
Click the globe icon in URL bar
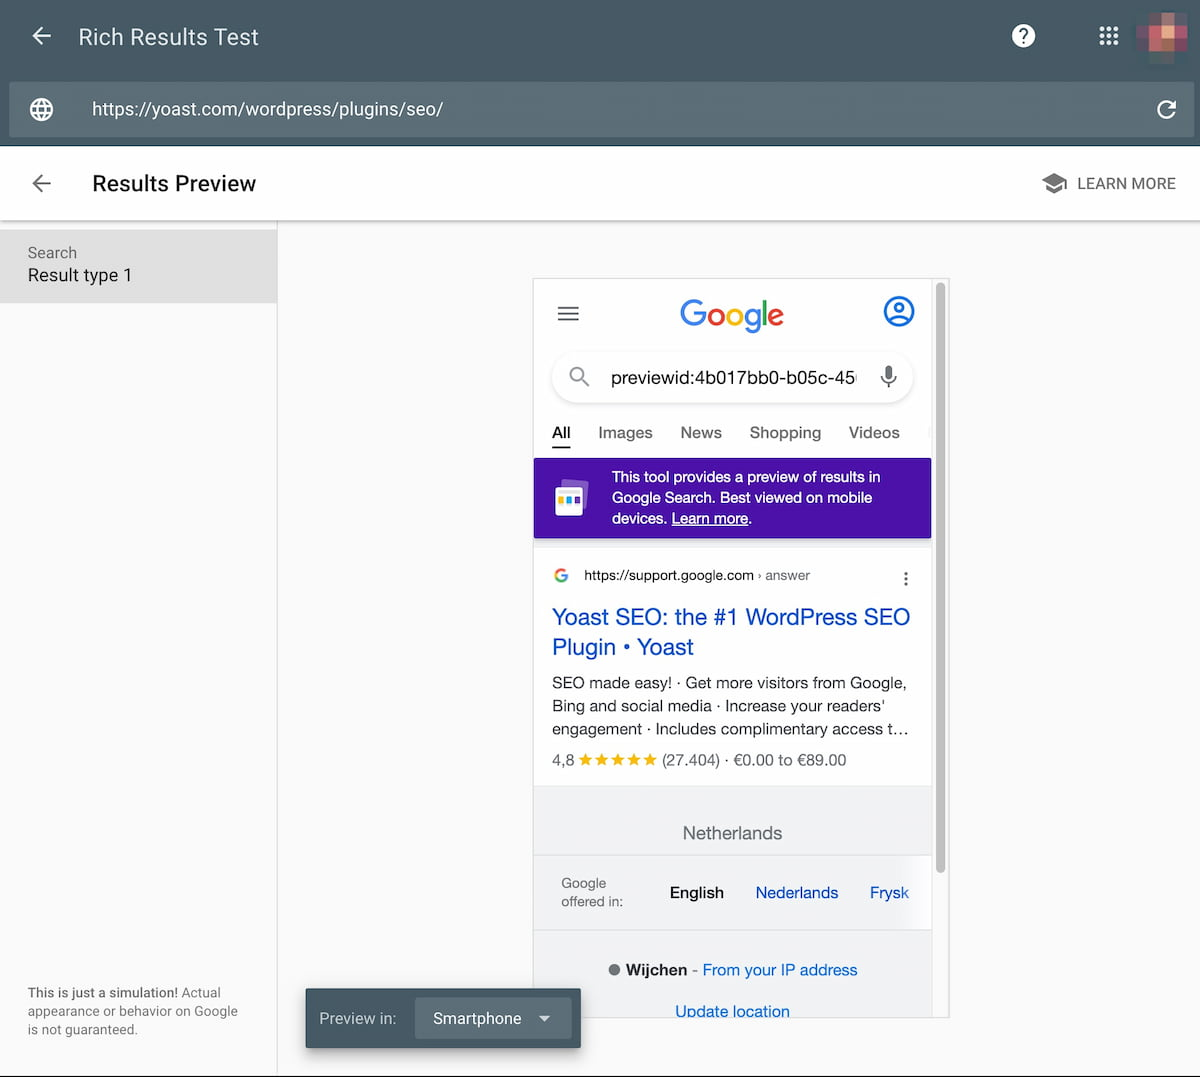[x=41, y=109]
